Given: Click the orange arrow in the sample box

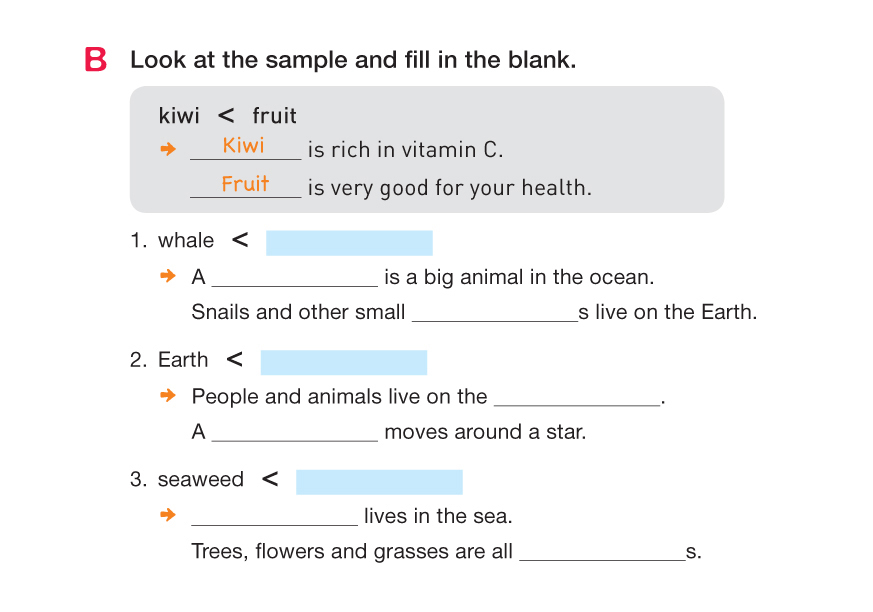Looking at the screenshot, I should pos(168,150).
